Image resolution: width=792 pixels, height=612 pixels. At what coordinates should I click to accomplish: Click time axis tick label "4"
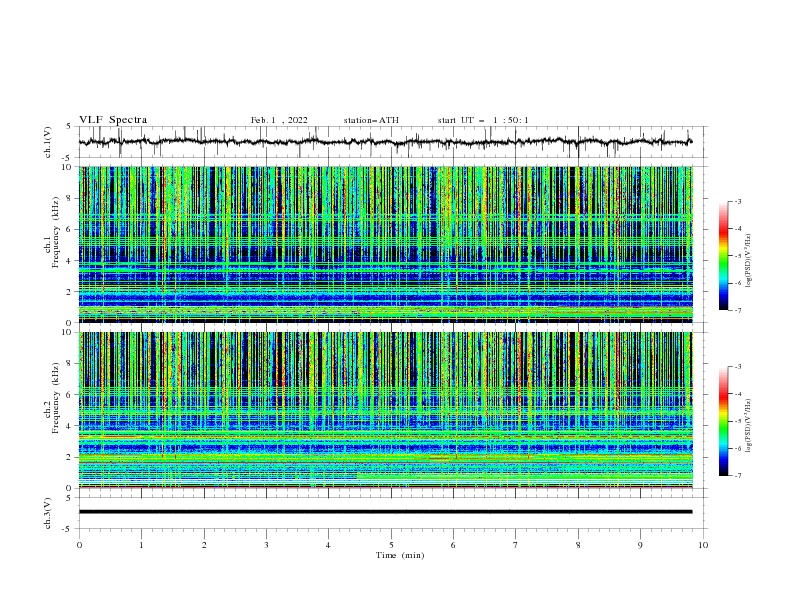[x=328, y=545]
